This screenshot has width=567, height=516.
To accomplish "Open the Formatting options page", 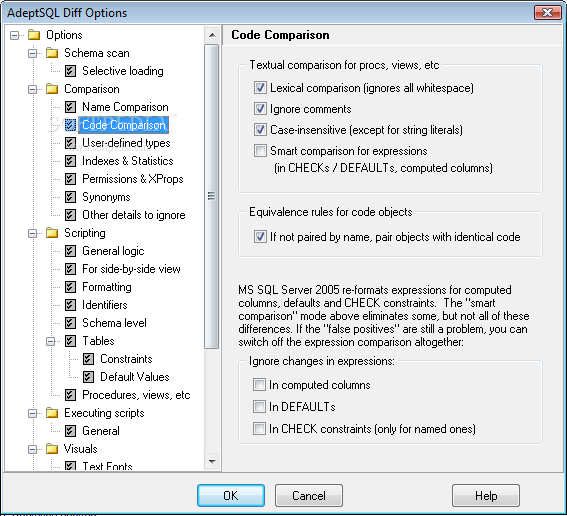I will click(x=107, y=287).
